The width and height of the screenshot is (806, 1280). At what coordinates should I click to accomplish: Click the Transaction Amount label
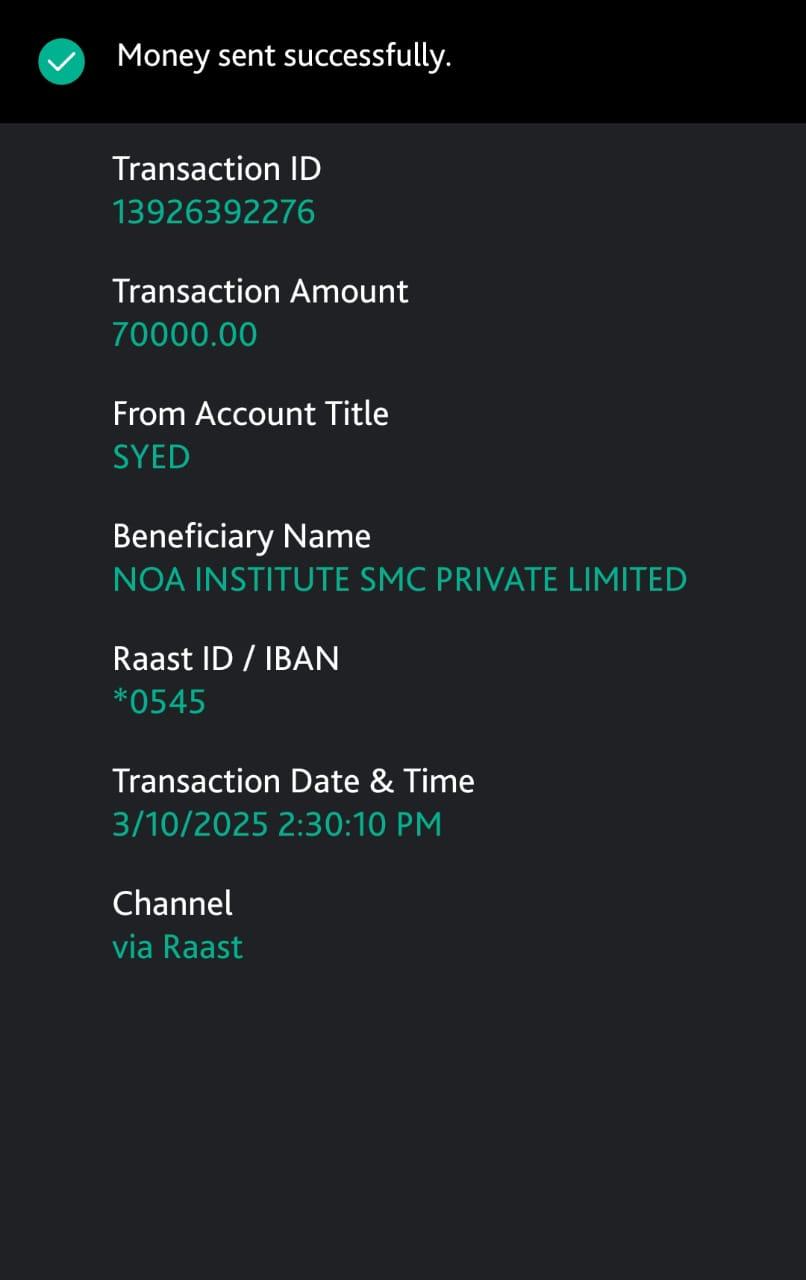point(260,291)
